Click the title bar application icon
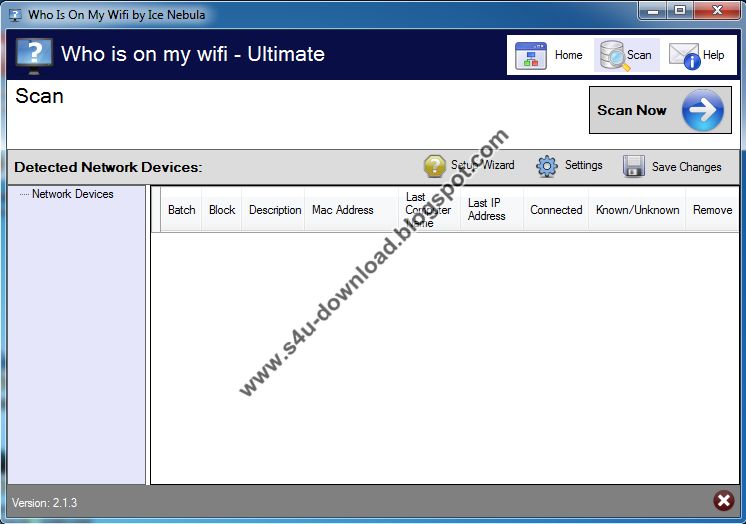The height and width of the screenshot is (524, 746). pyautogui.click(x=15, y=15)
